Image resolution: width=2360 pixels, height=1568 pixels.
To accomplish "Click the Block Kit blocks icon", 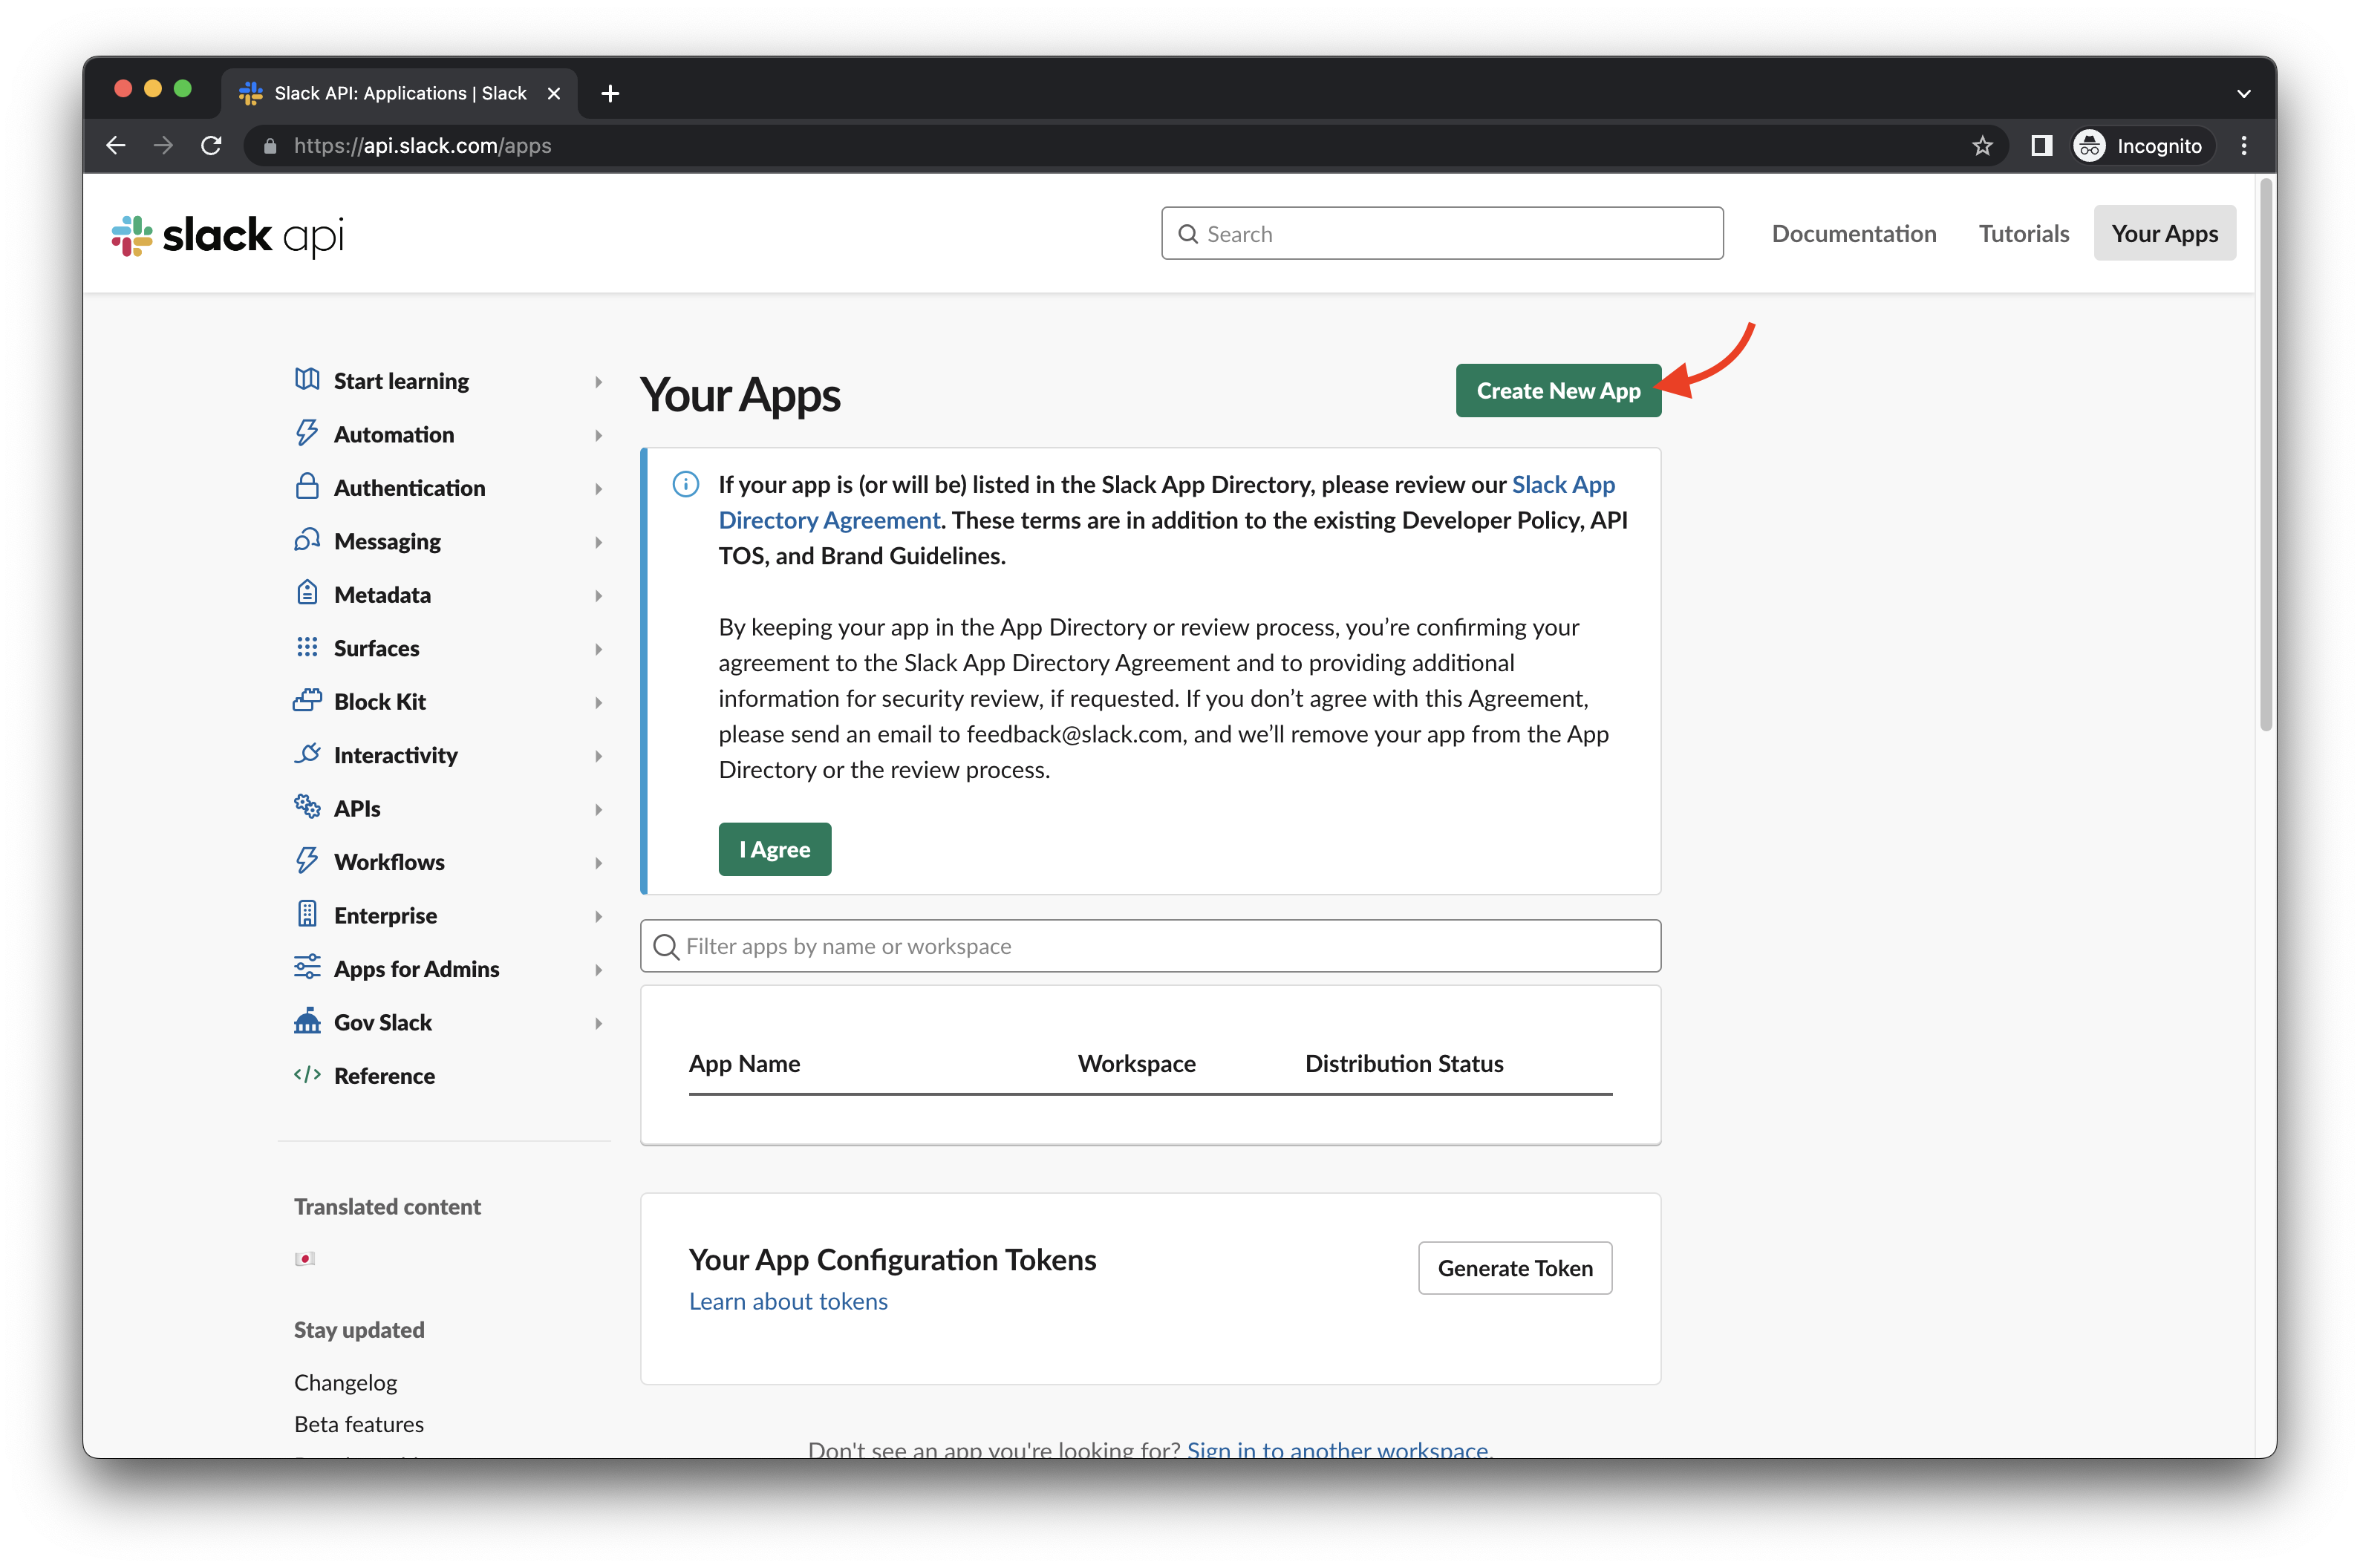I will tap(307, 700).
